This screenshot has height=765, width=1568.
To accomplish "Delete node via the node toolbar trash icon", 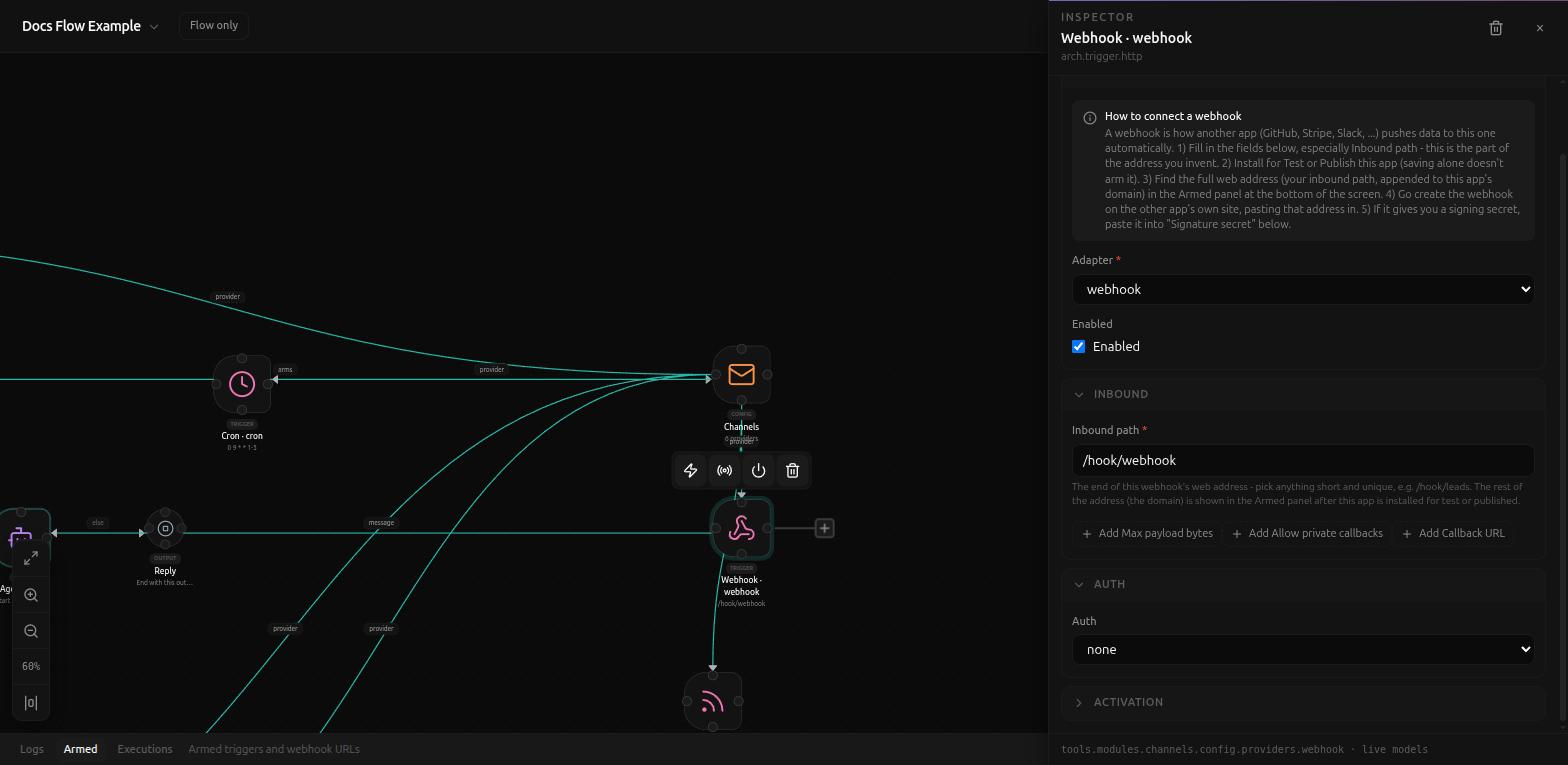I will [793, 471].
